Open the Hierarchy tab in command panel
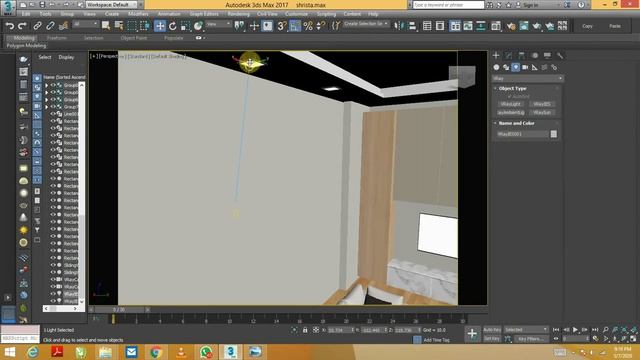The height and width of the screenshot is (360, 640). click(522, 56)
